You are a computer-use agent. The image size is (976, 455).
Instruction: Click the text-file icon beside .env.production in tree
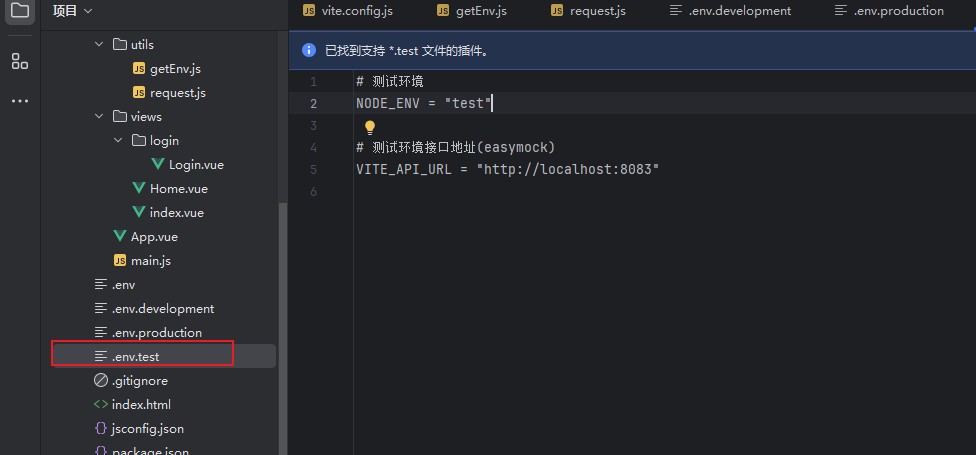[x=101, y=332]
